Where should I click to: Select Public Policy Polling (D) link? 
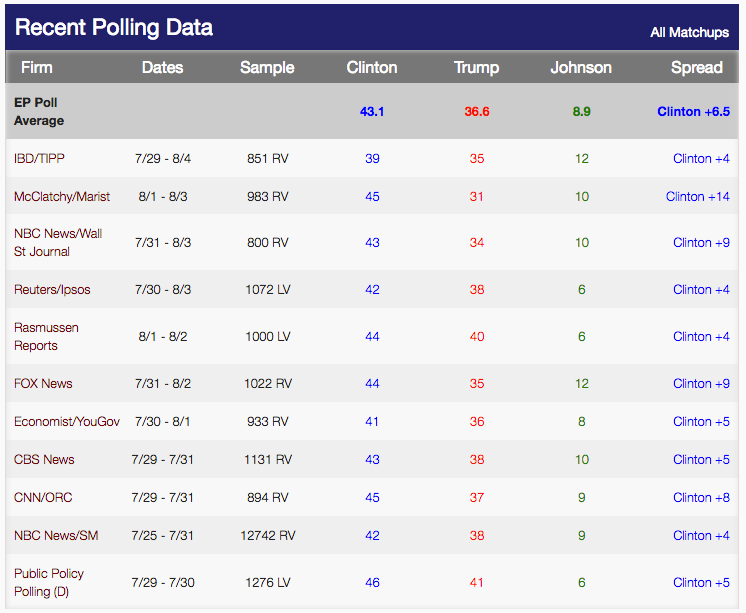point(49,583)
